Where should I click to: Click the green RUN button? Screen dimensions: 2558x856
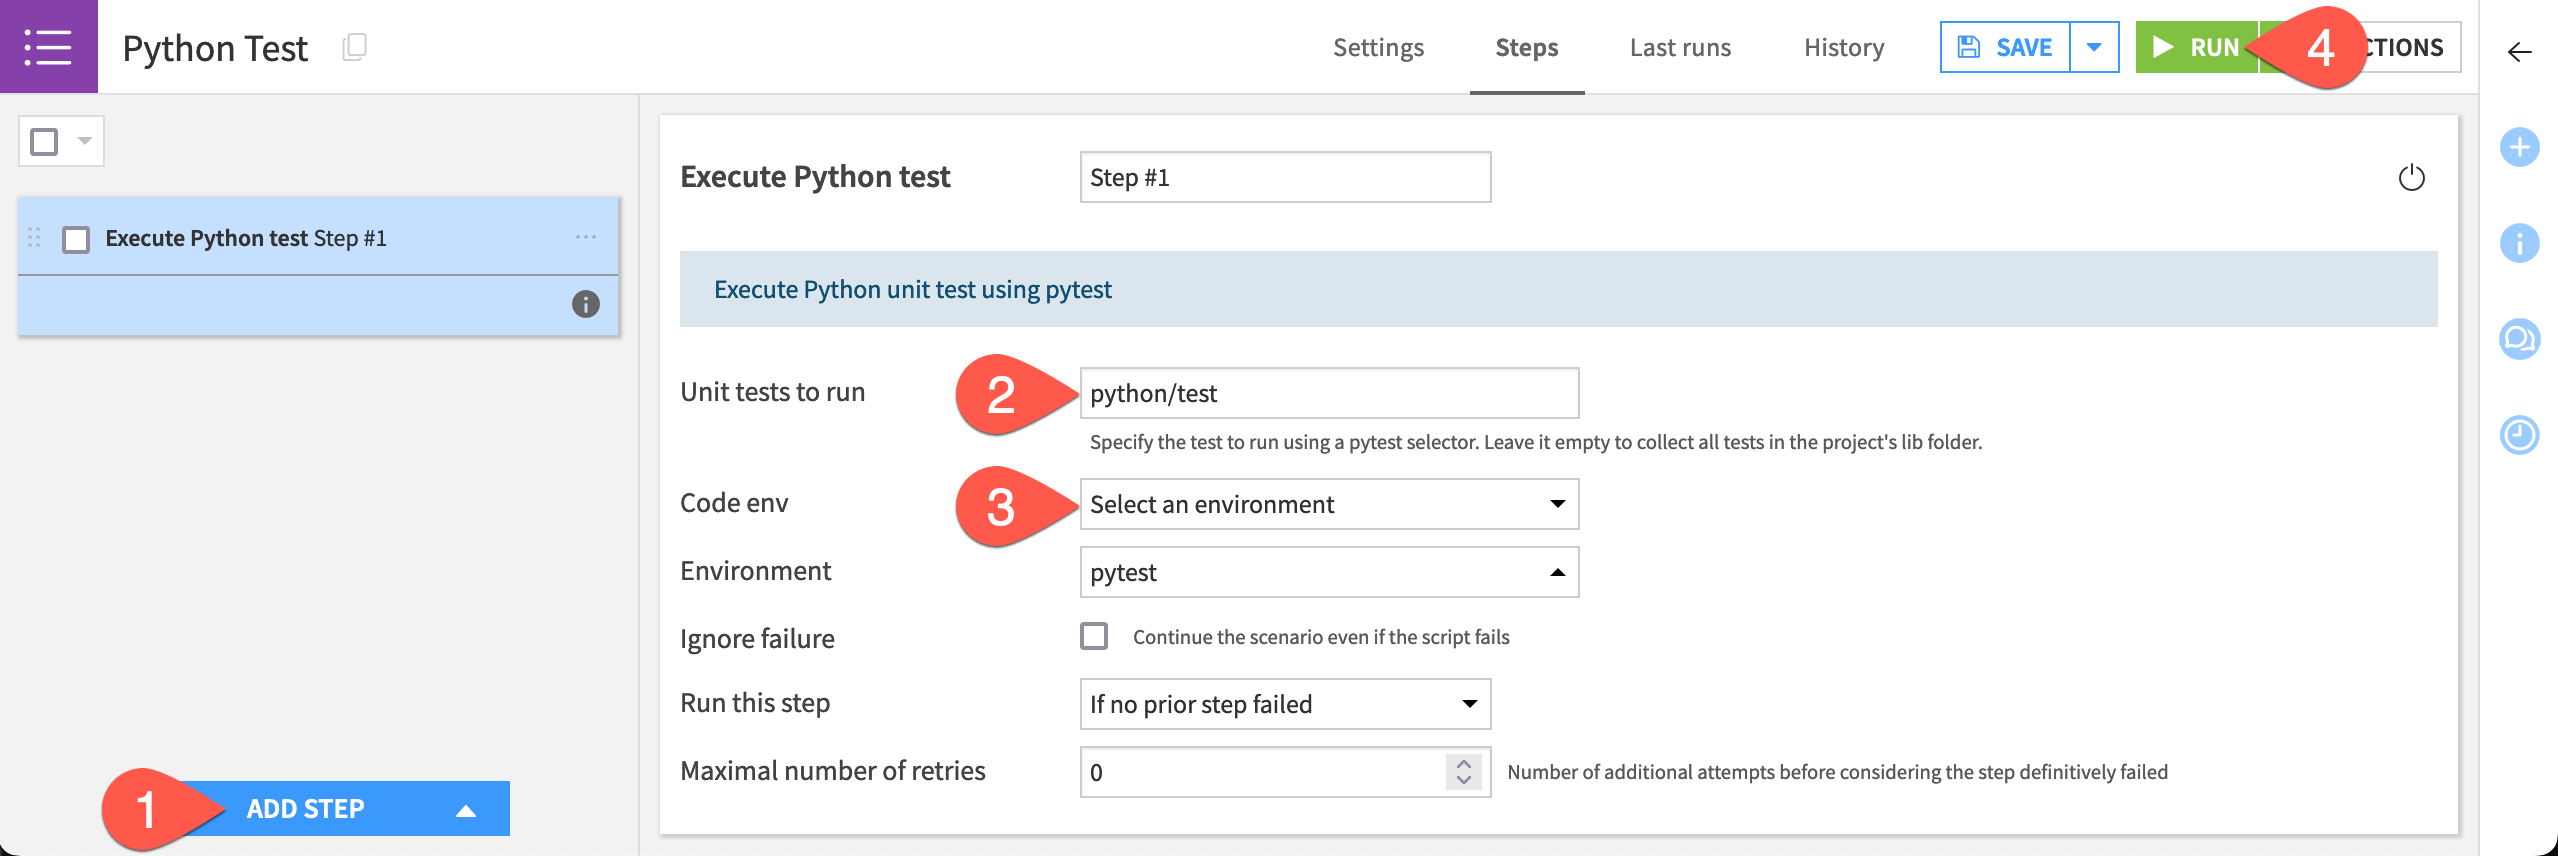pyautogui.click(x=2196, y=47)
